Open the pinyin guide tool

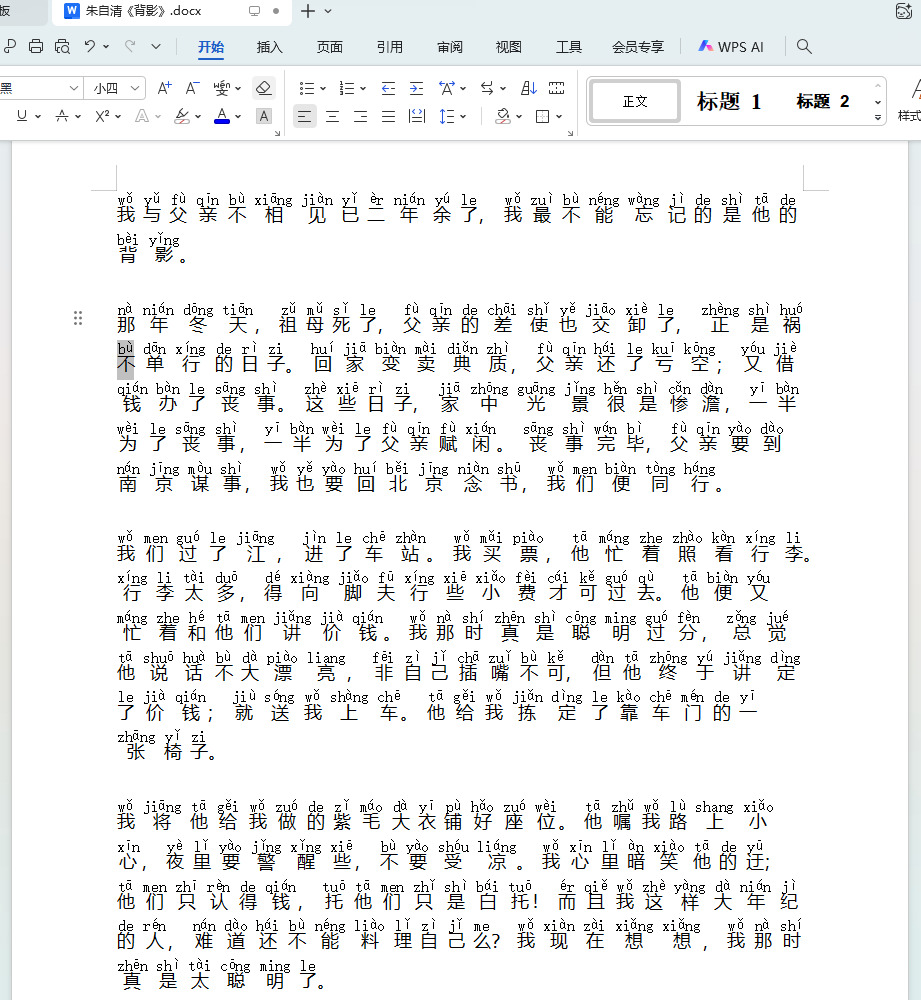pyautogui.click(x=221, y=89)
